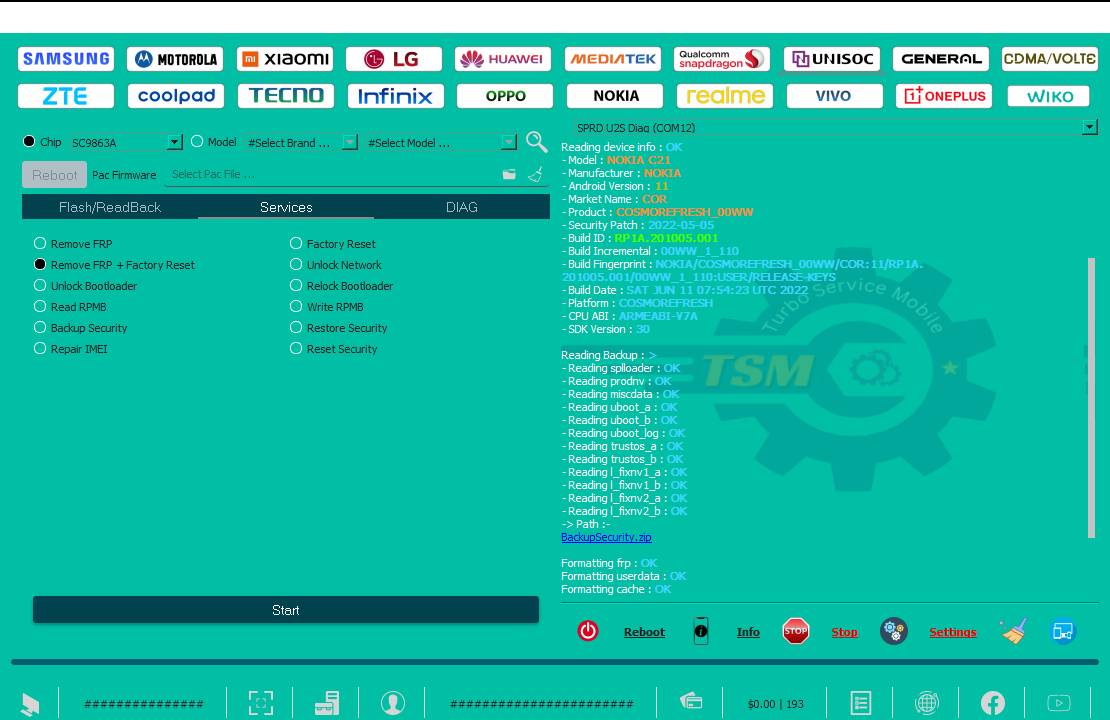Open the Facebook page icon
The image size is (1110, 720).
[992, 703]
